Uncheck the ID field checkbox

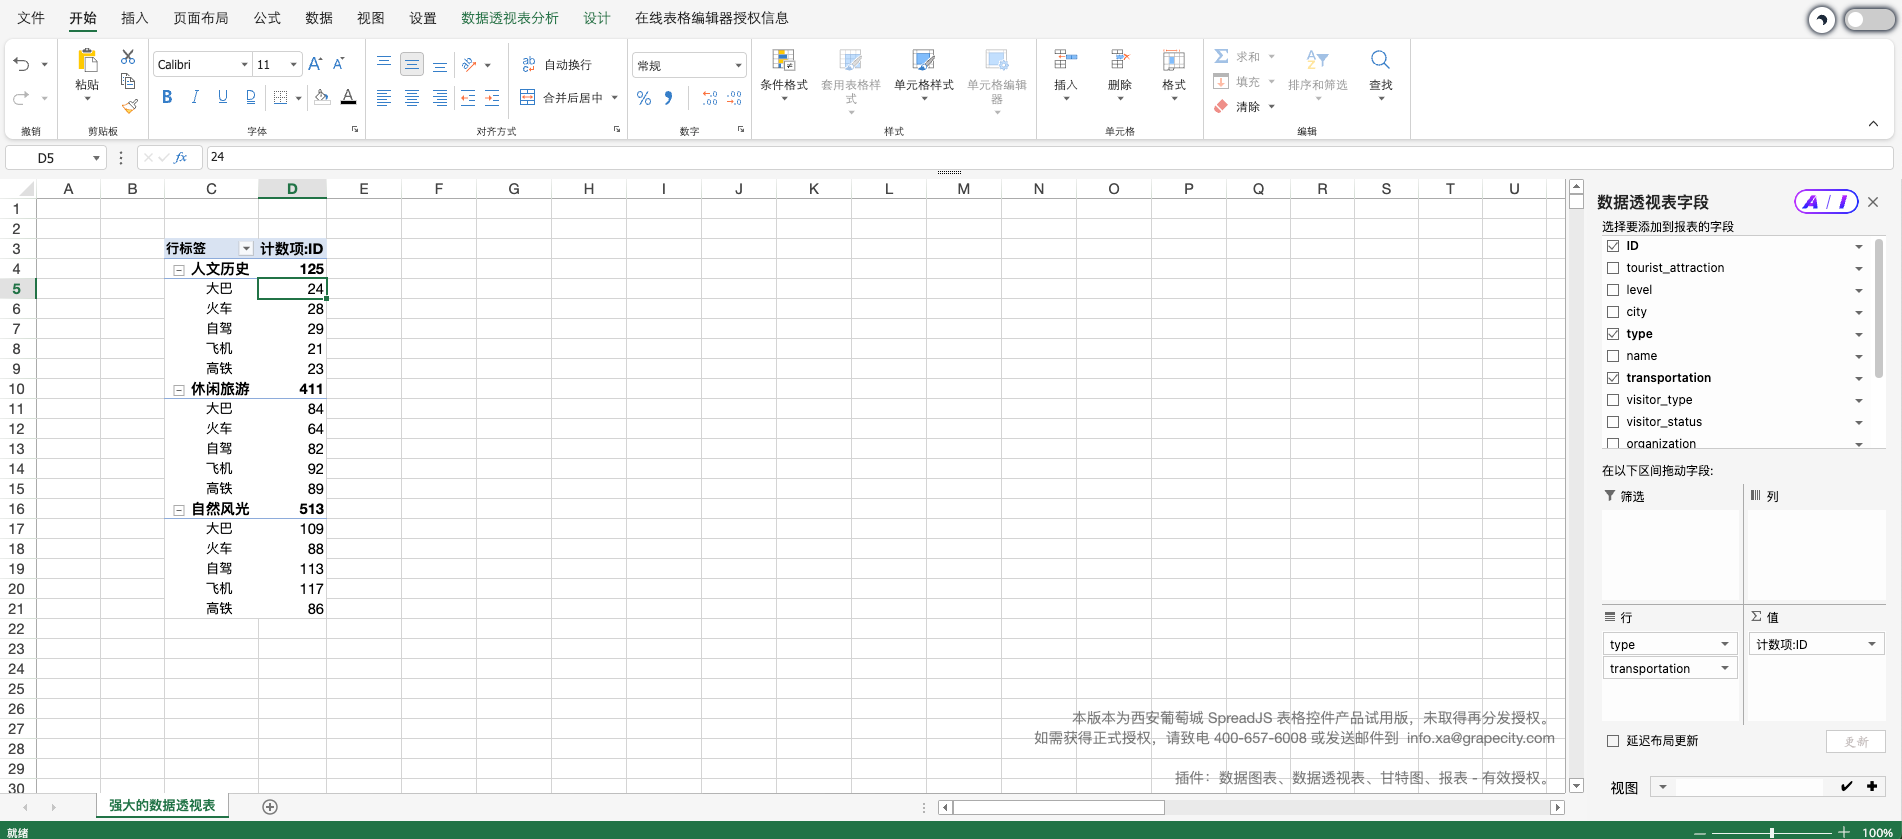point(1613,246)
